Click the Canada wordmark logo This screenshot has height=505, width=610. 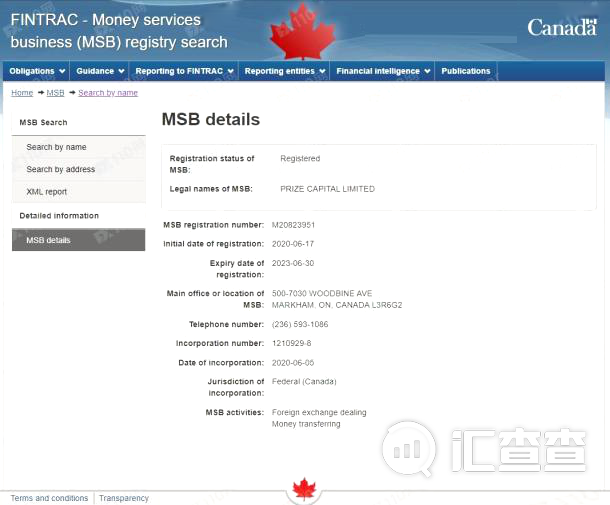click(562, 28)
